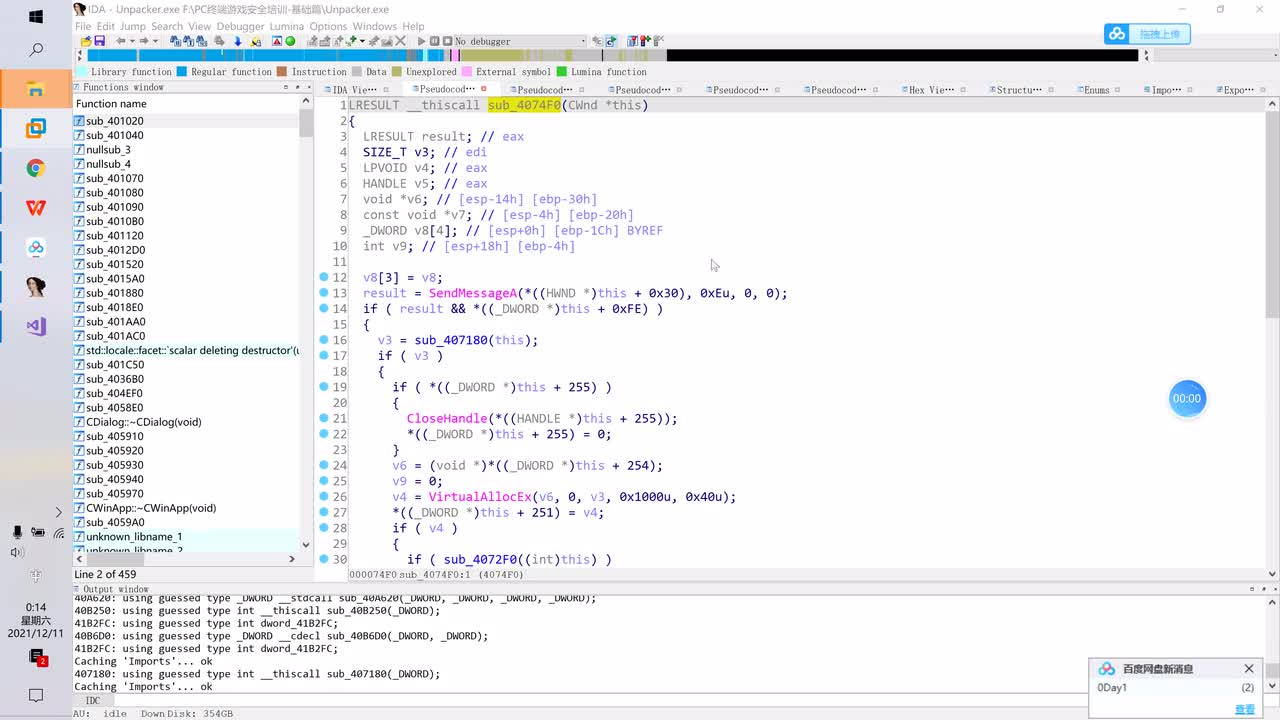Screen dimensions: 1280x720
Task: Open the Lumina menu
Action: pos(287,26)
